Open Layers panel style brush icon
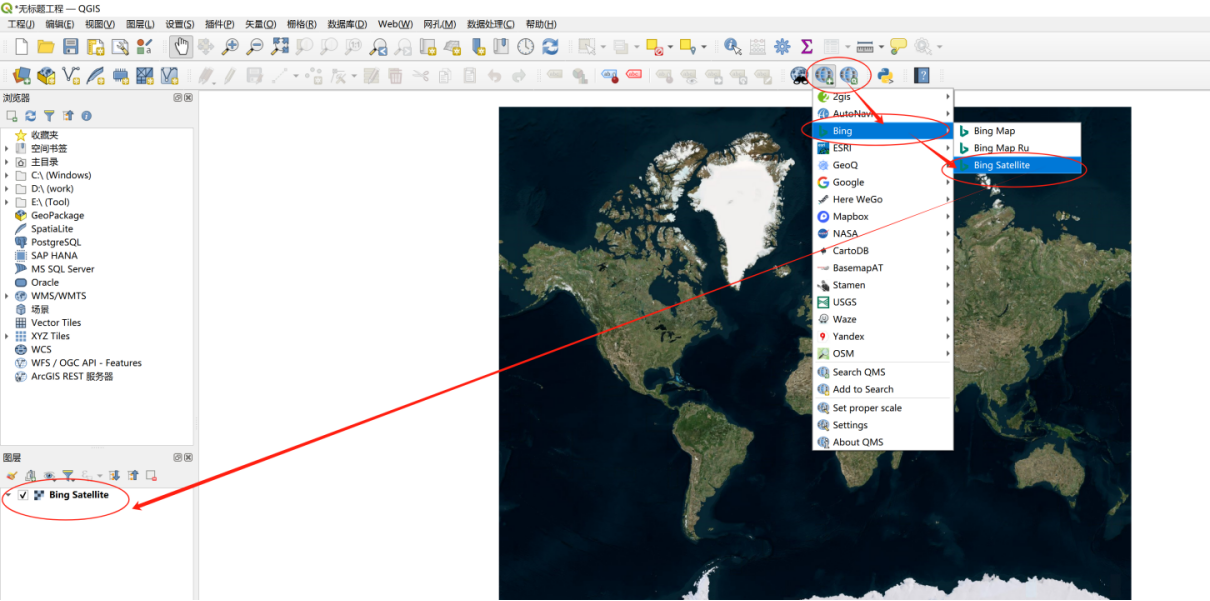Image resolution: width=1210 pixels, height=601 pixels. 12,475
